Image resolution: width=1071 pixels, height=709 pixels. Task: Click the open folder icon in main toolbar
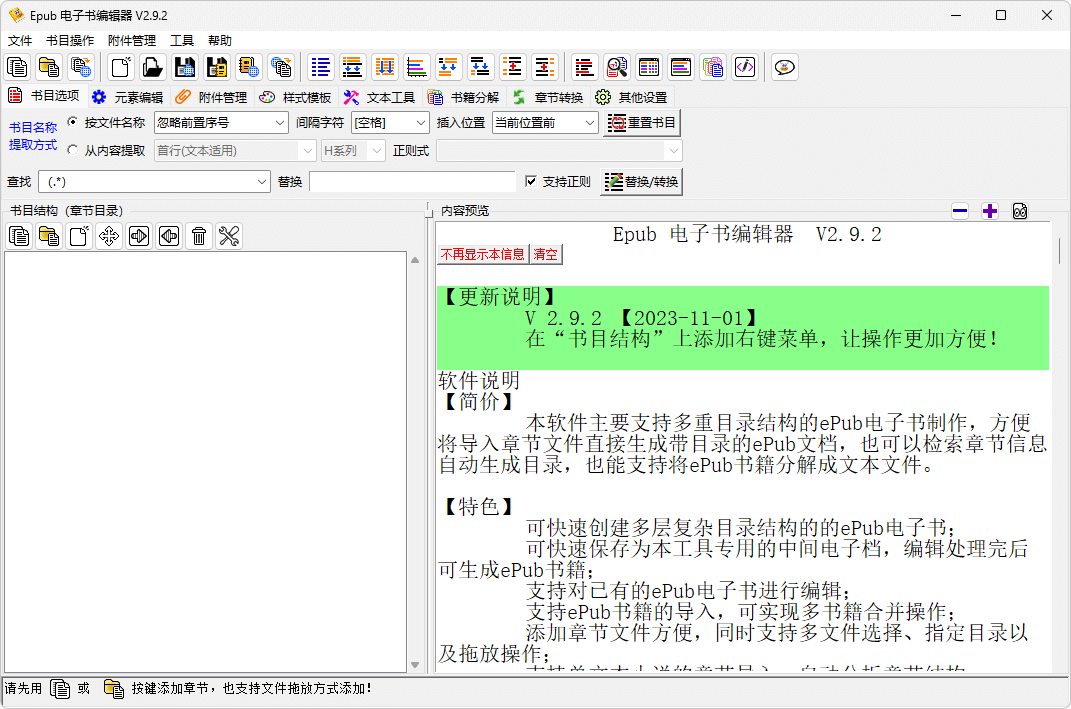tap(152, 67)
